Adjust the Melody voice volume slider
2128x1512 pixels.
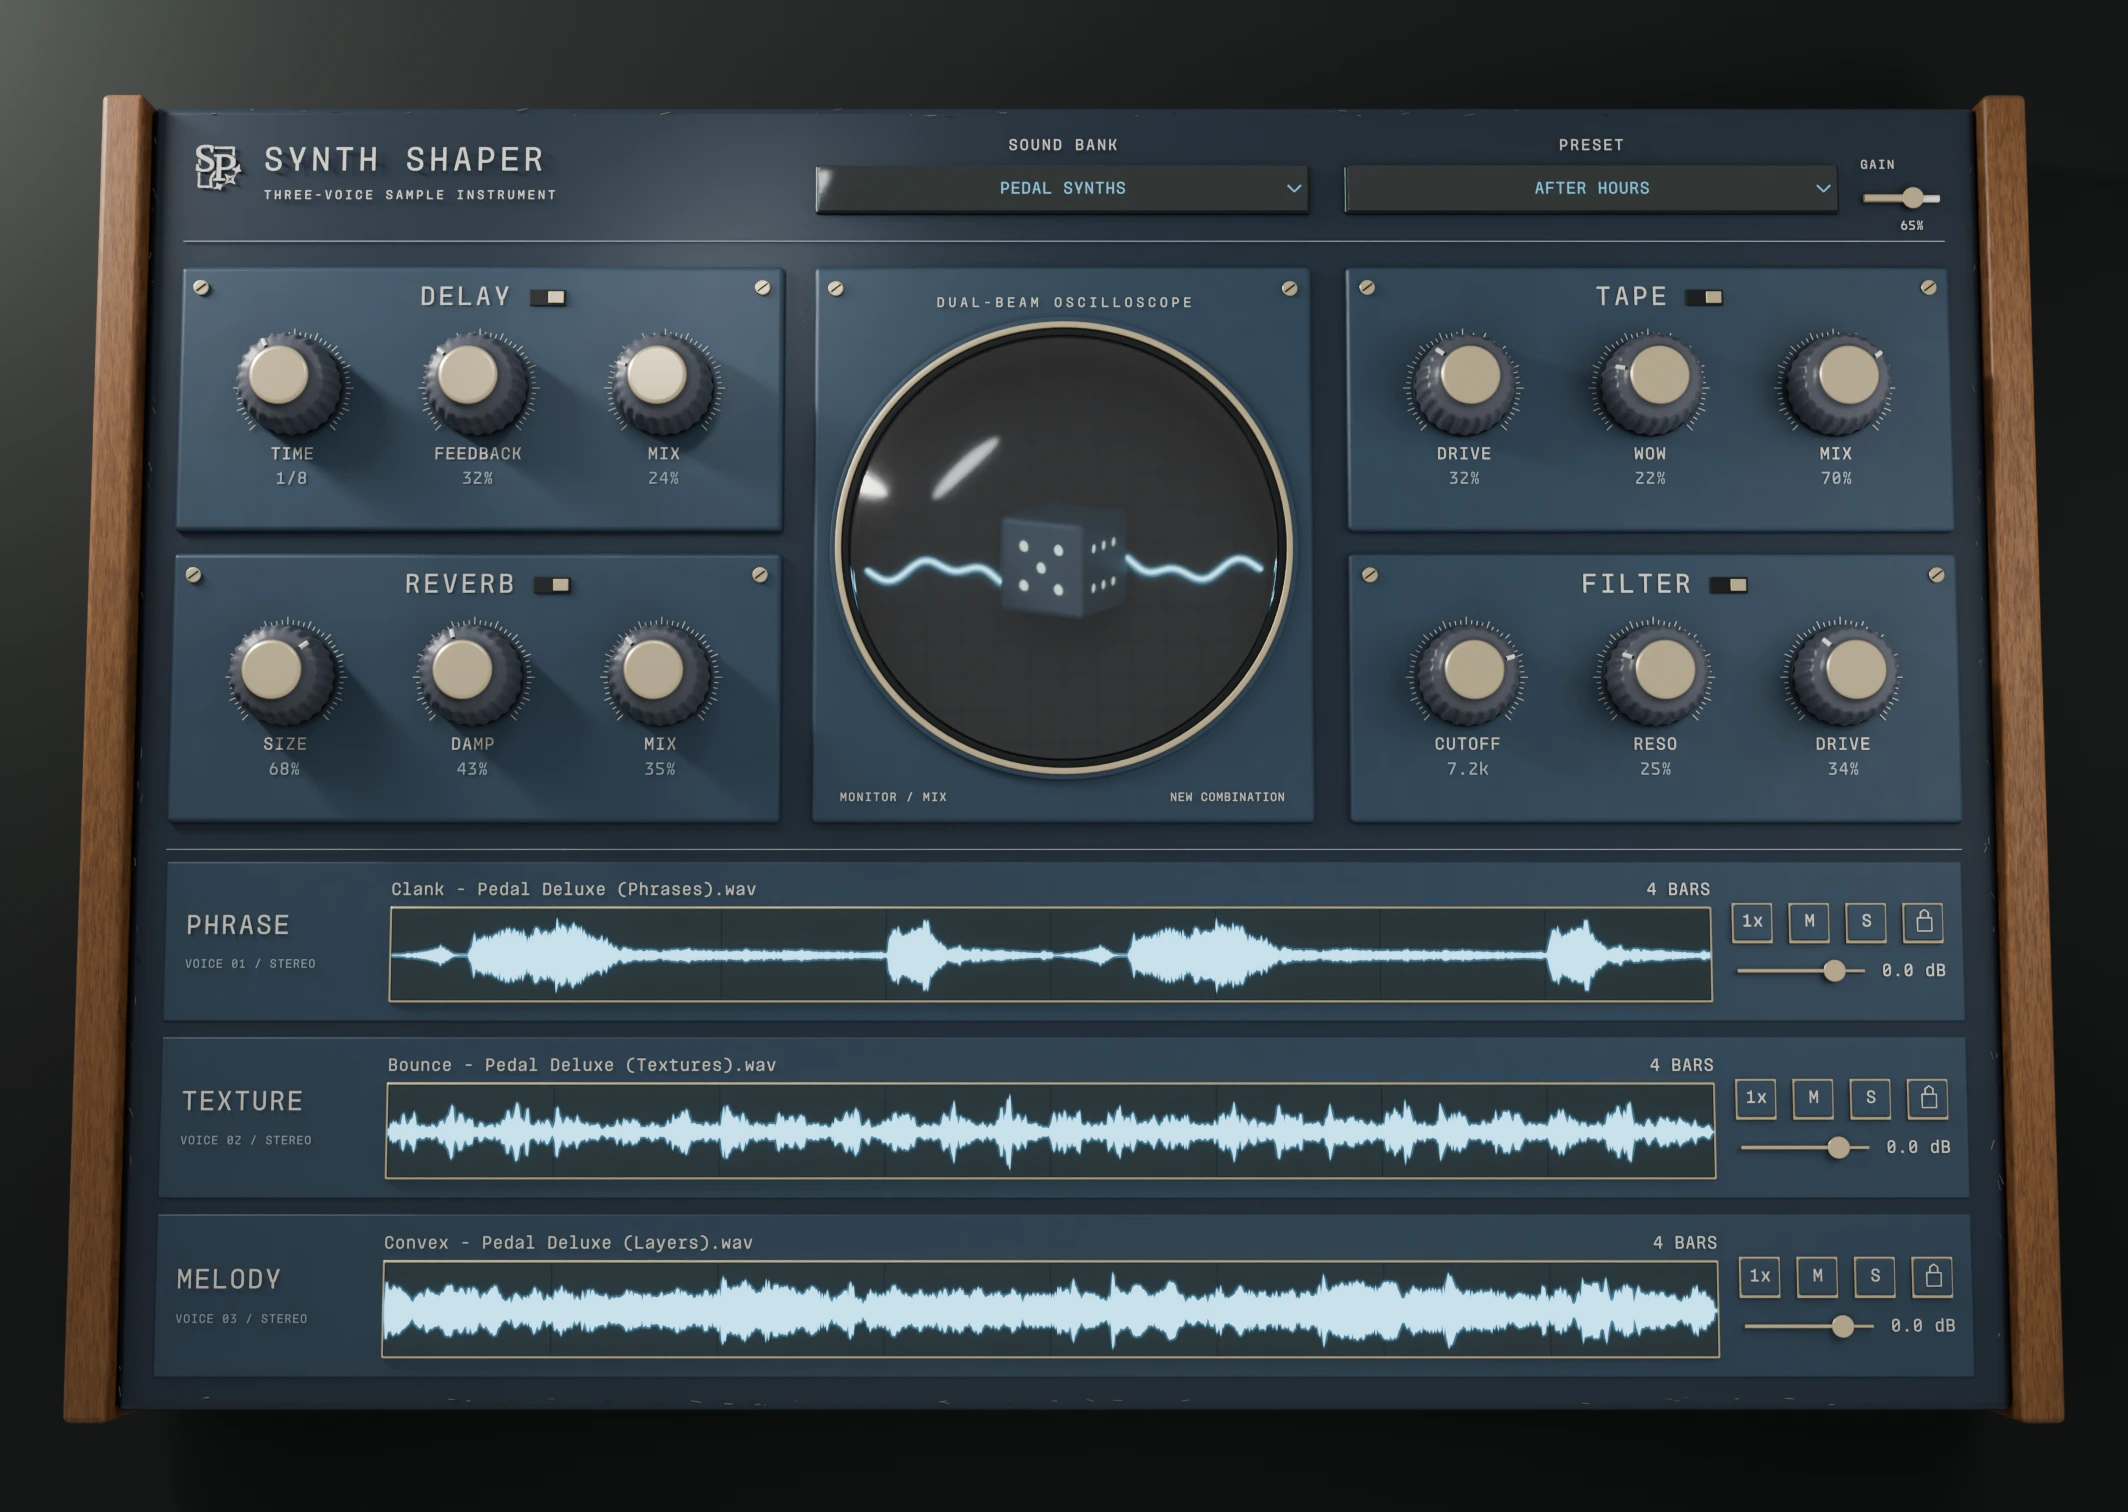1809,1326
